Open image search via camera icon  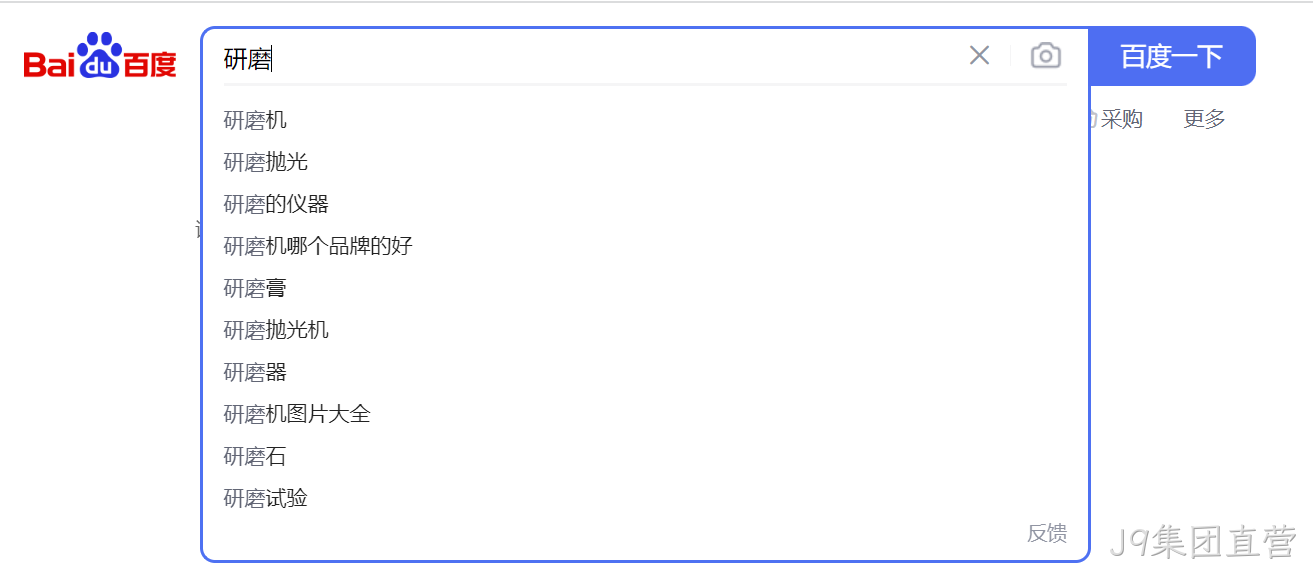coord(1046,56)
